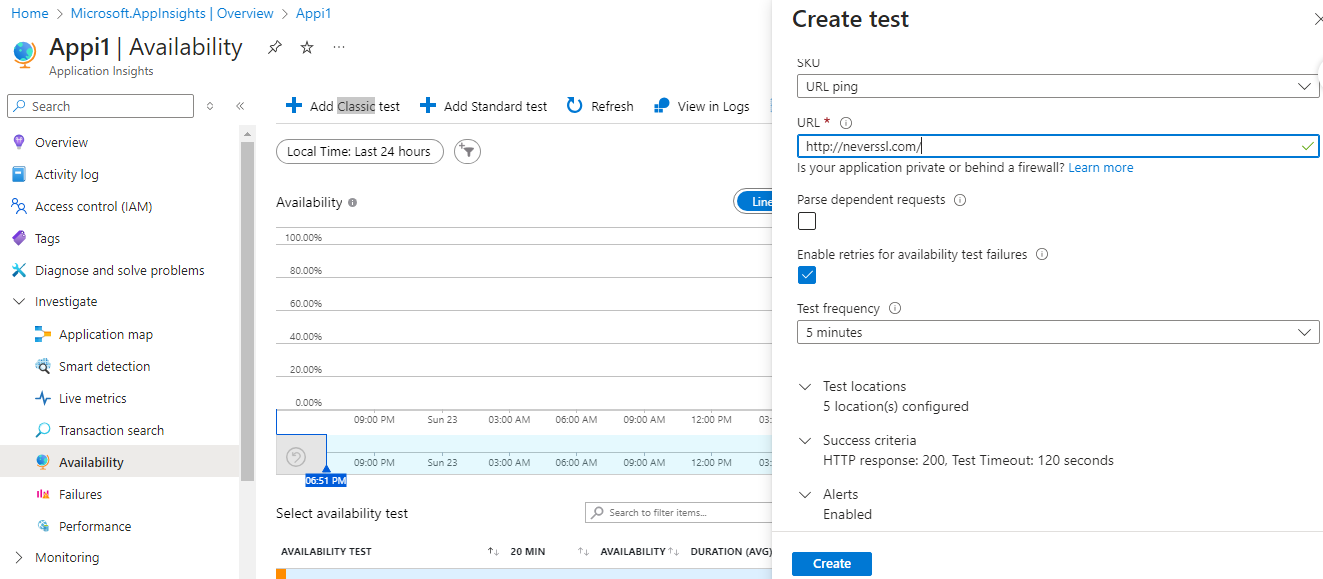Open the Test frequency dropdown

1057,332
